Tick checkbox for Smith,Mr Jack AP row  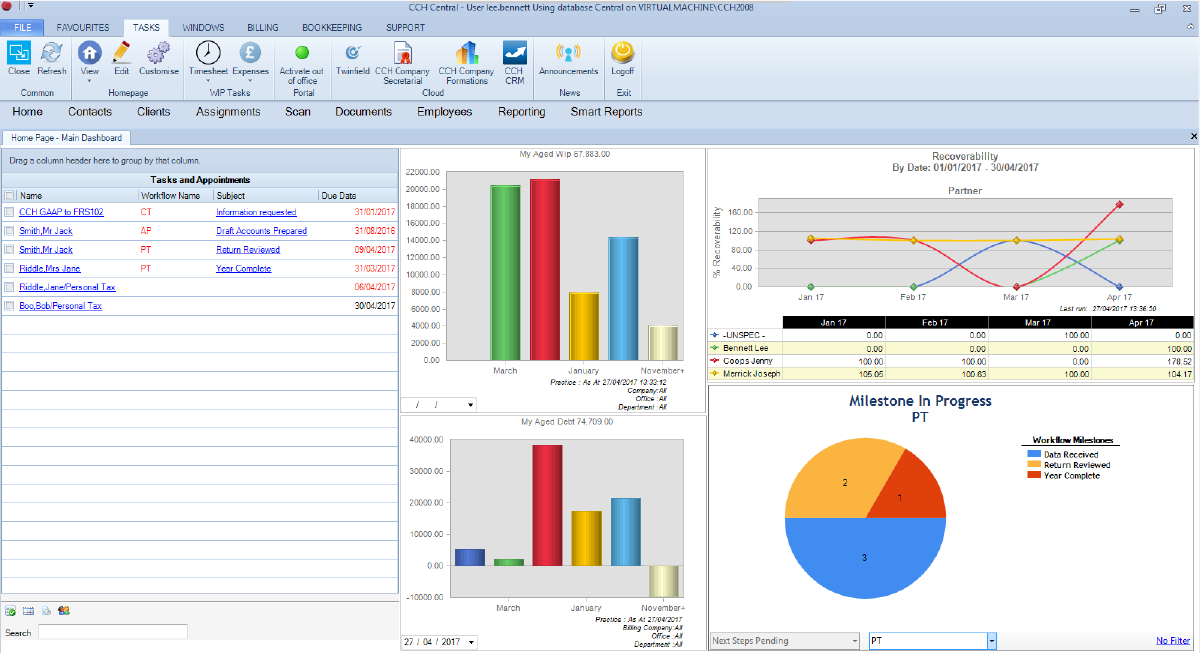(9, 231)
